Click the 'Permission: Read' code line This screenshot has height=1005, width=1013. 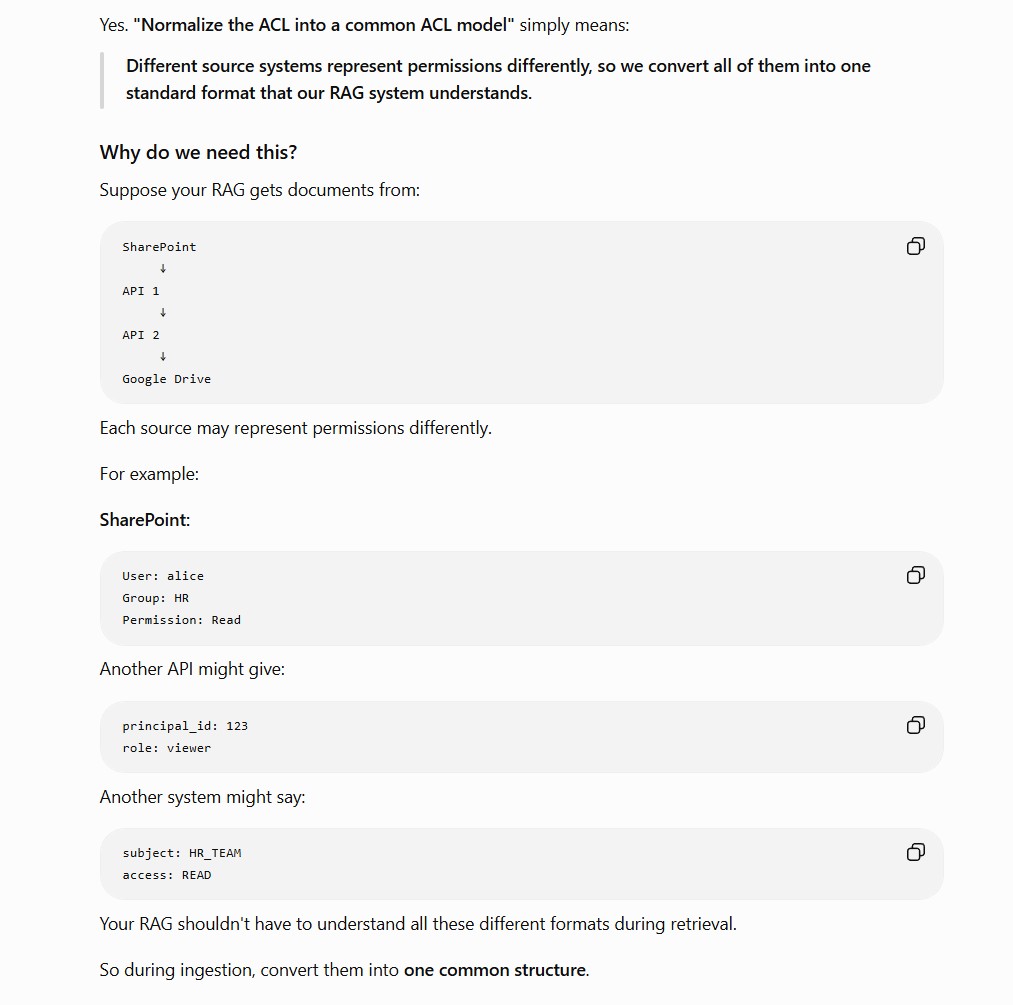[182, 620]
